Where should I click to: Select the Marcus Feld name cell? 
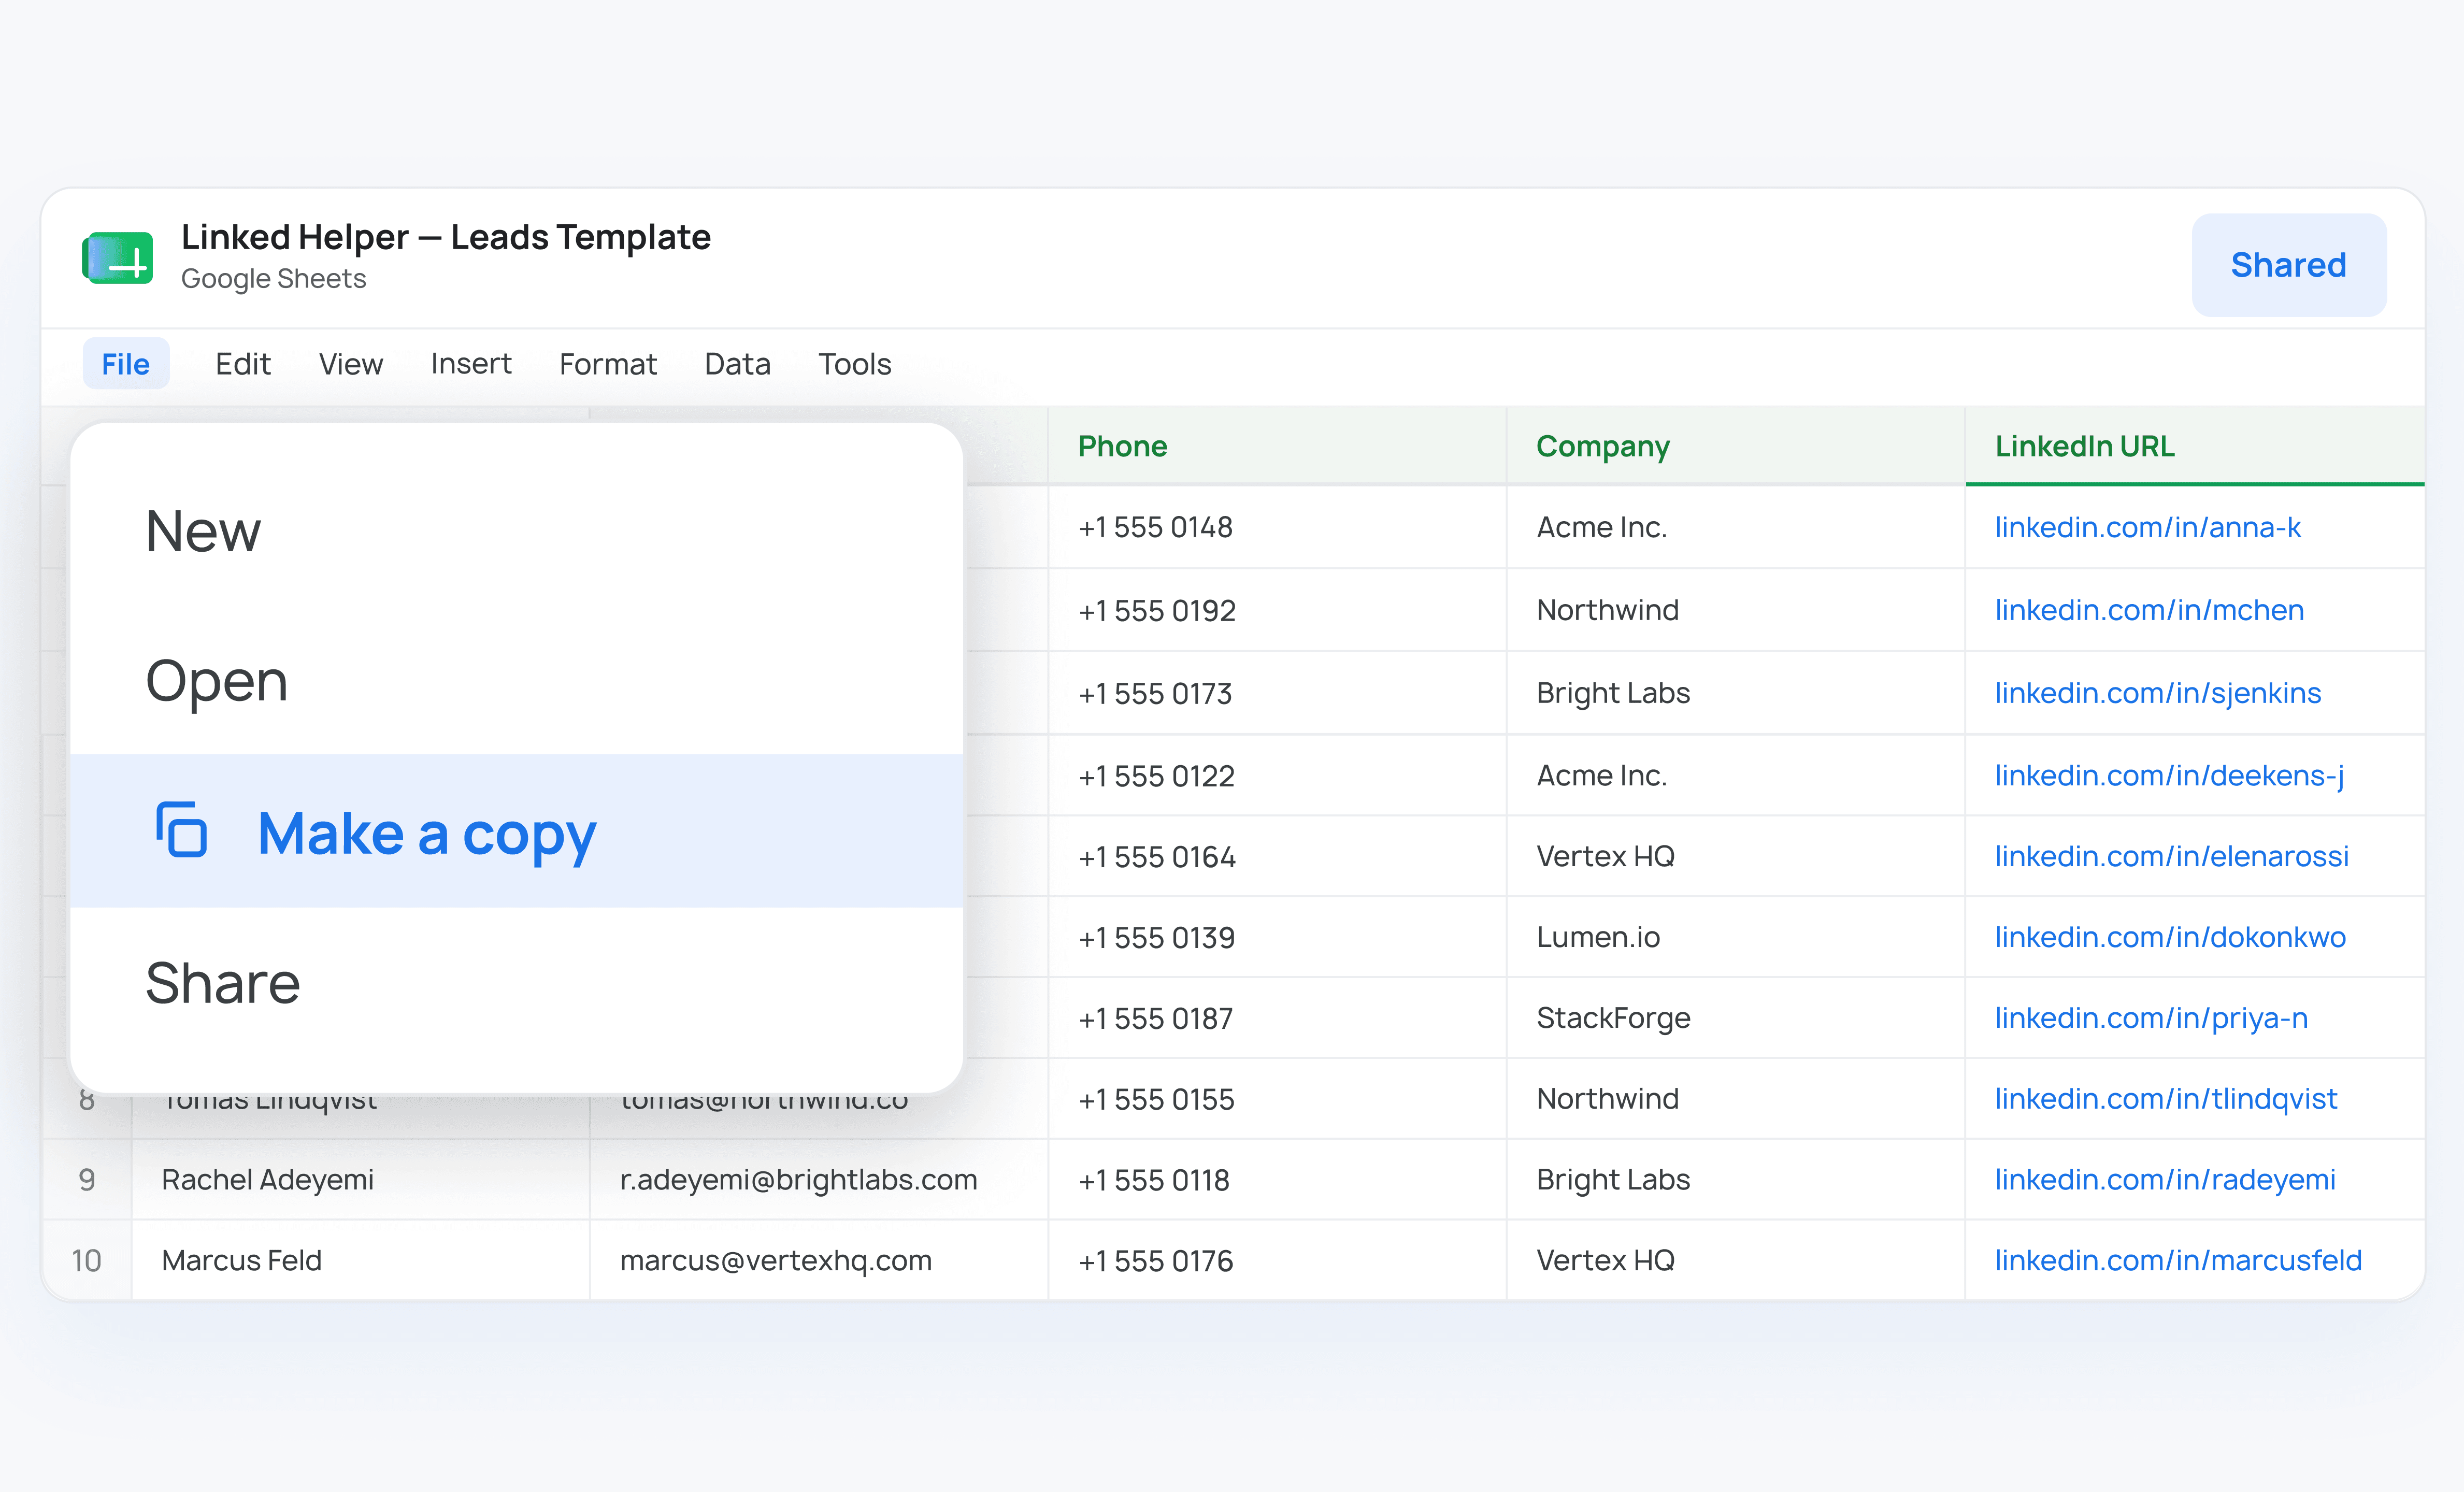coord(361,1261)
